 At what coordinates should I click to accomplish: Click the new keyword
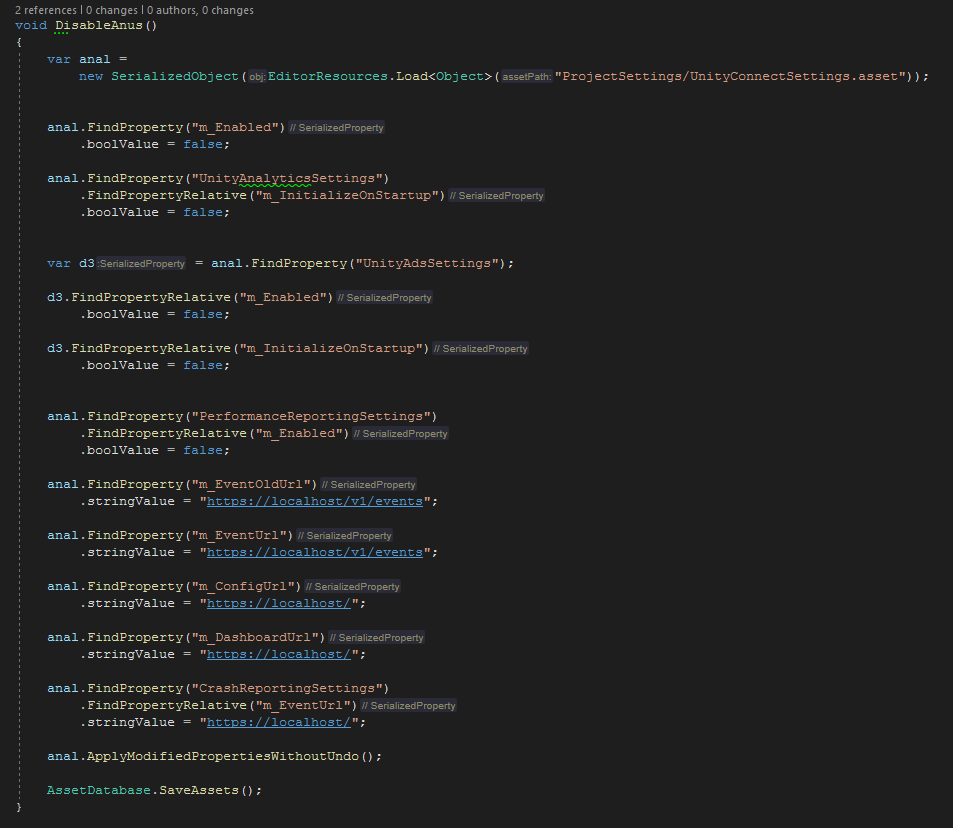click(91, 77)
